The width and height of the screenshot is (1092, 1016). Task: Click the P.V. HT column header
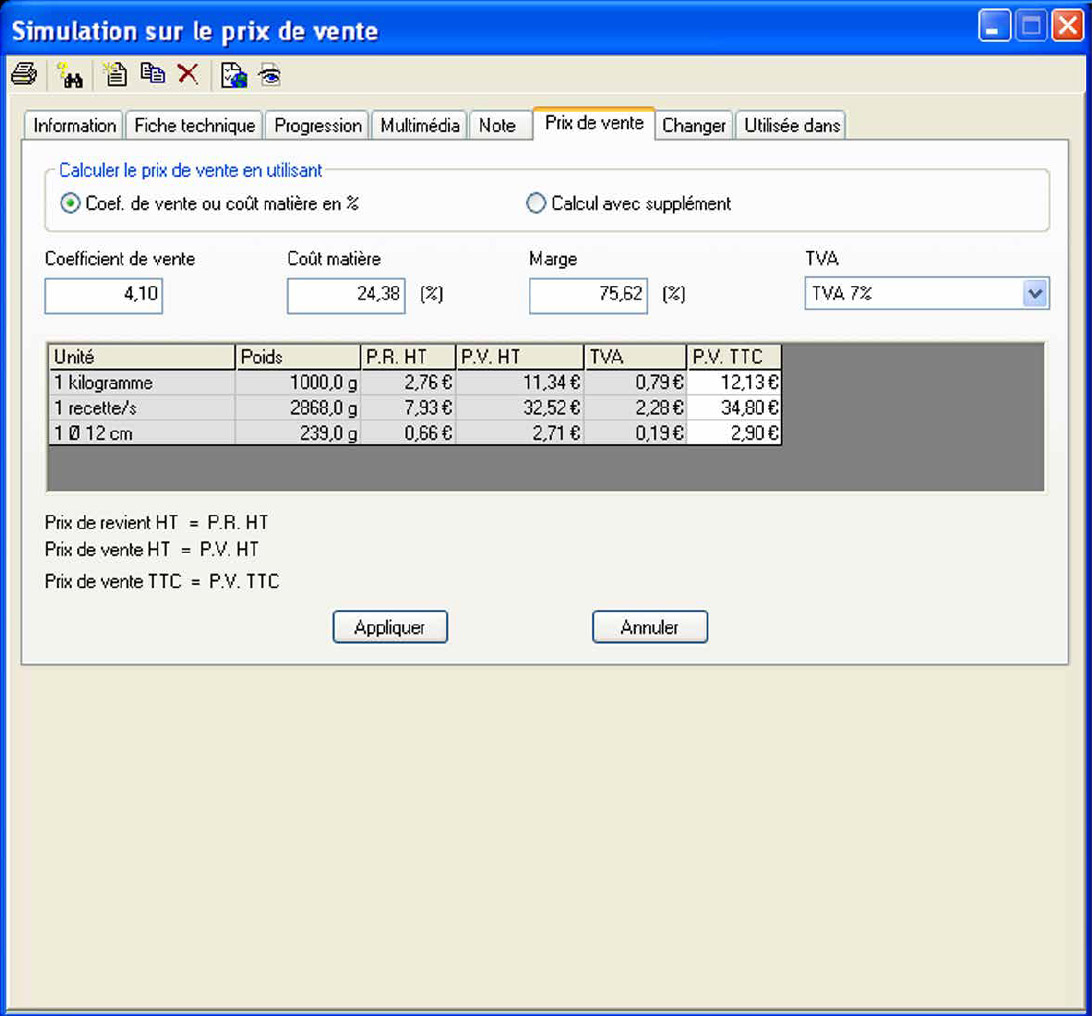coord(520,357)
